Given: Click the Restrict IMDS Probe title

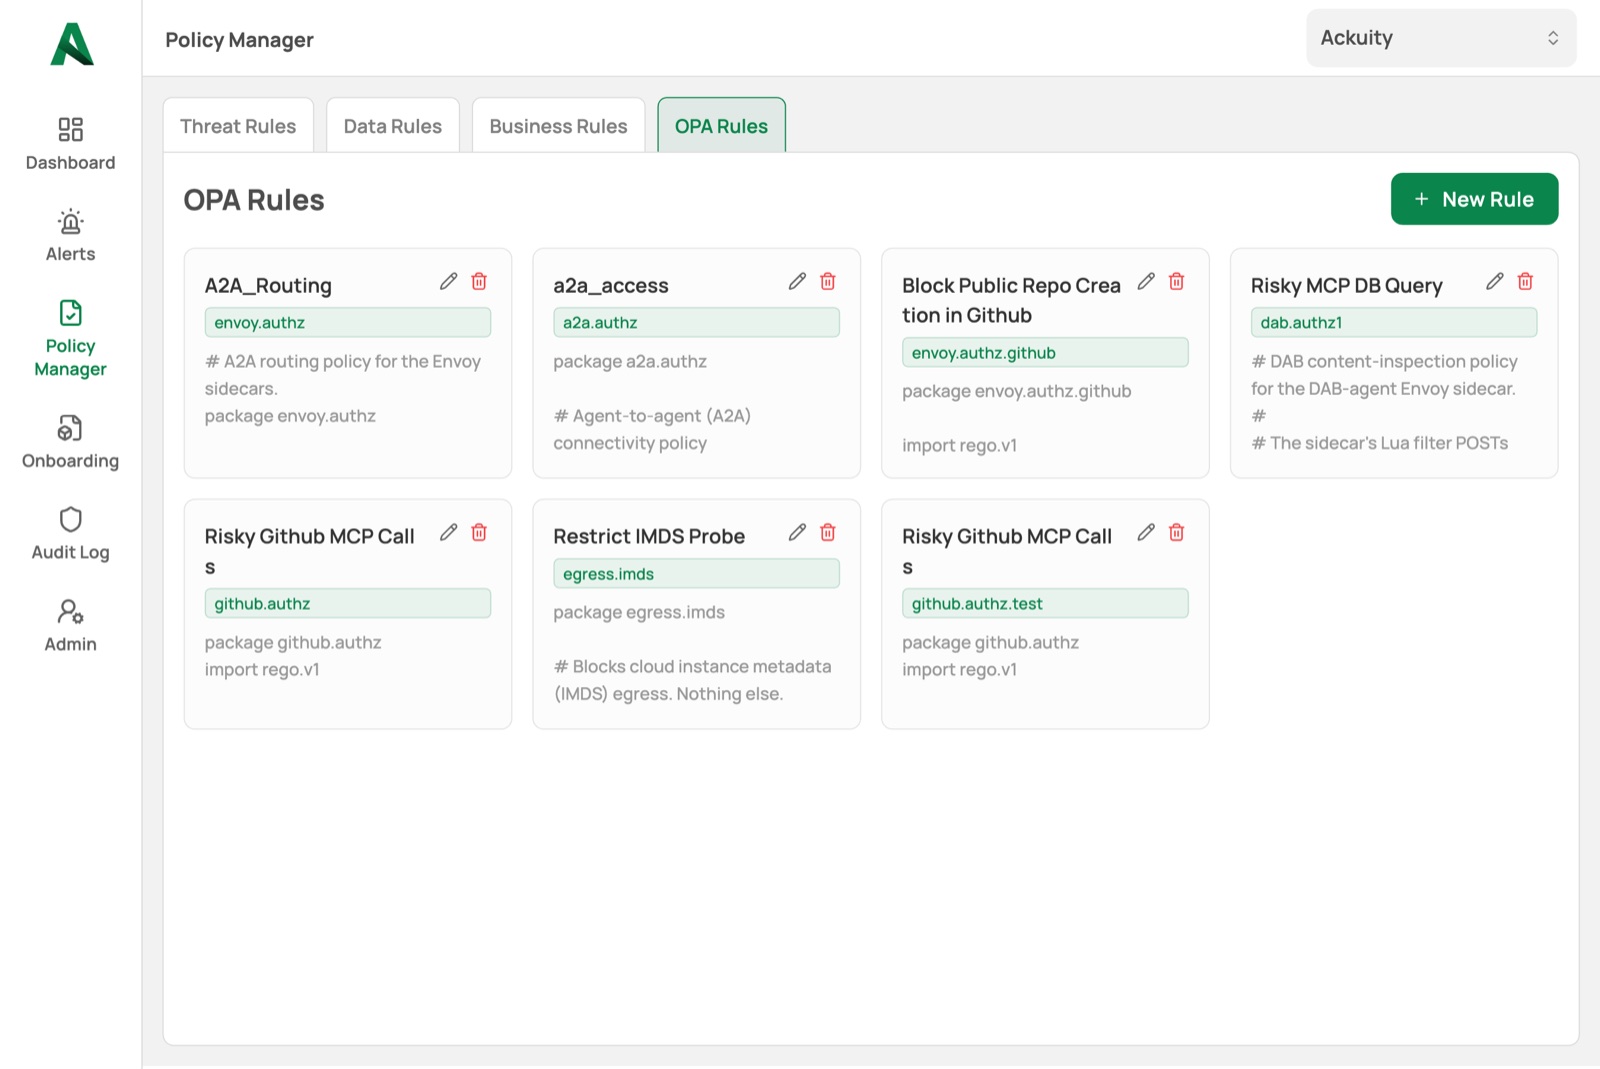Looking at the screenshot, I should 649,536.
